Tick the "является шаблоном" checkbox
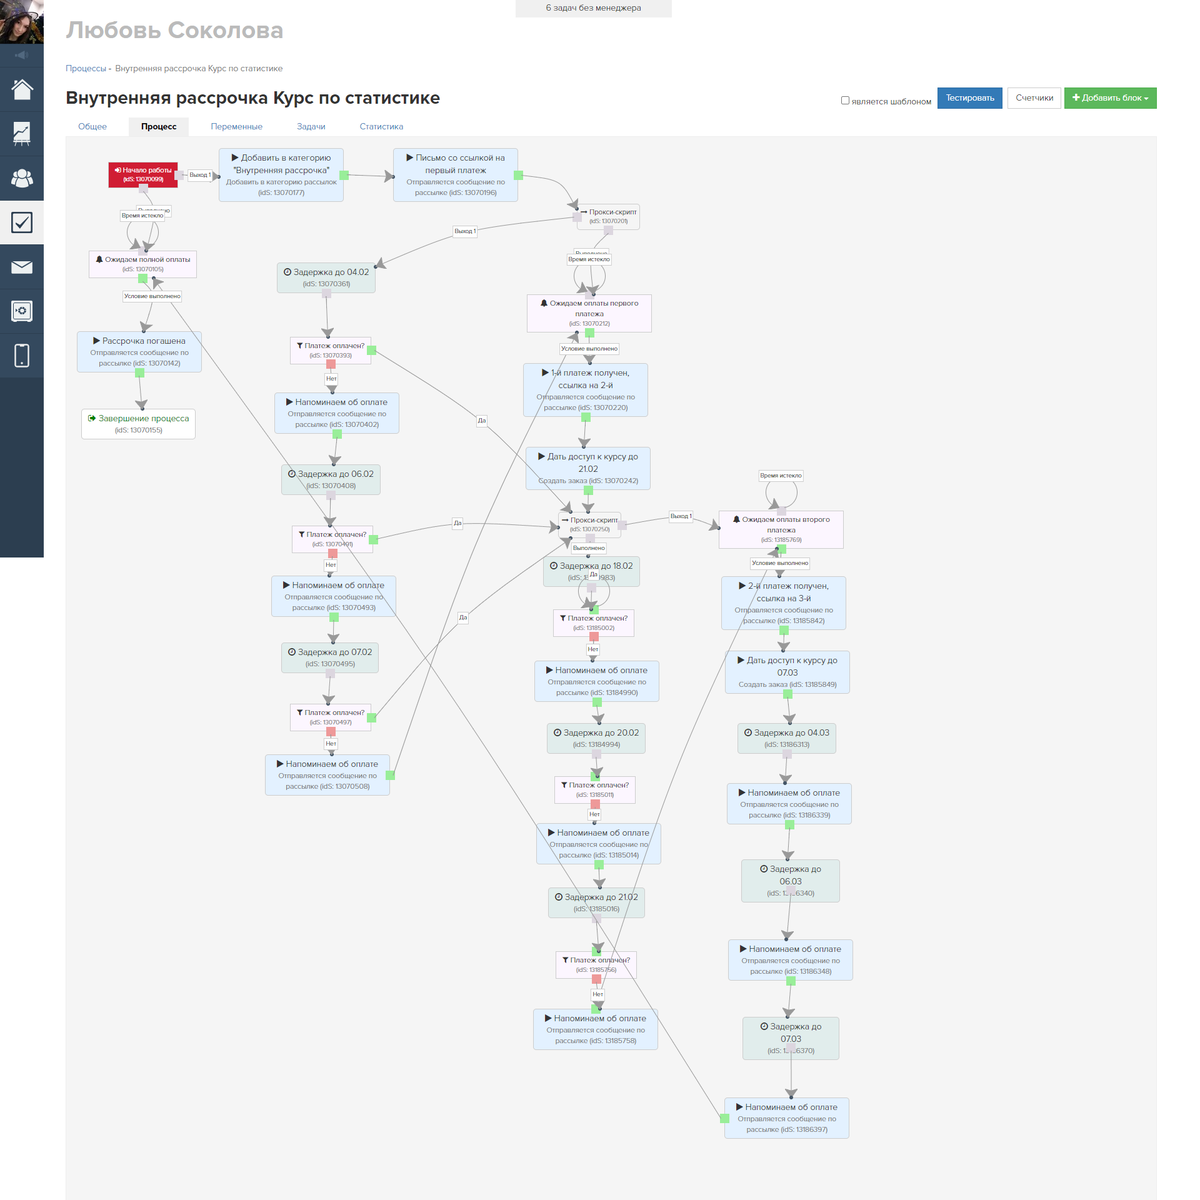 845,100
